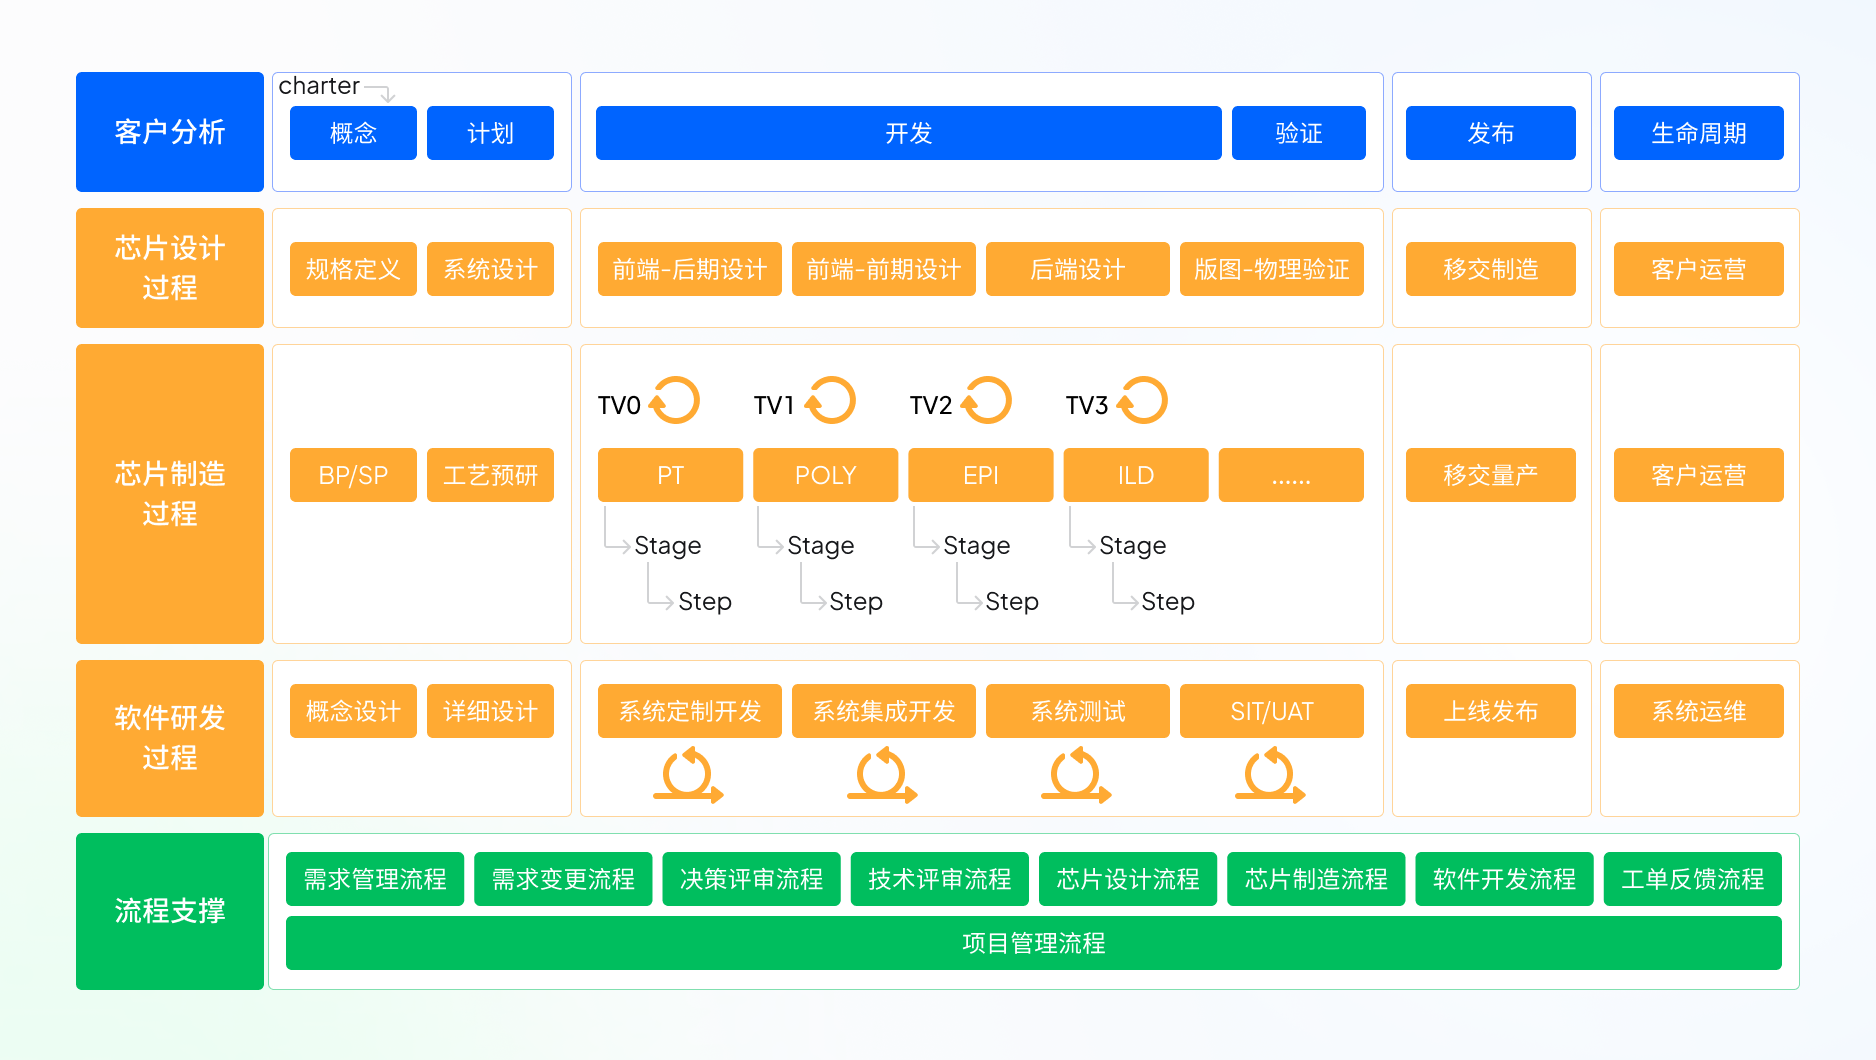Screen dimensions: 1876x1060
Task: Click the 详细设计 block
Action: [490, 711]
